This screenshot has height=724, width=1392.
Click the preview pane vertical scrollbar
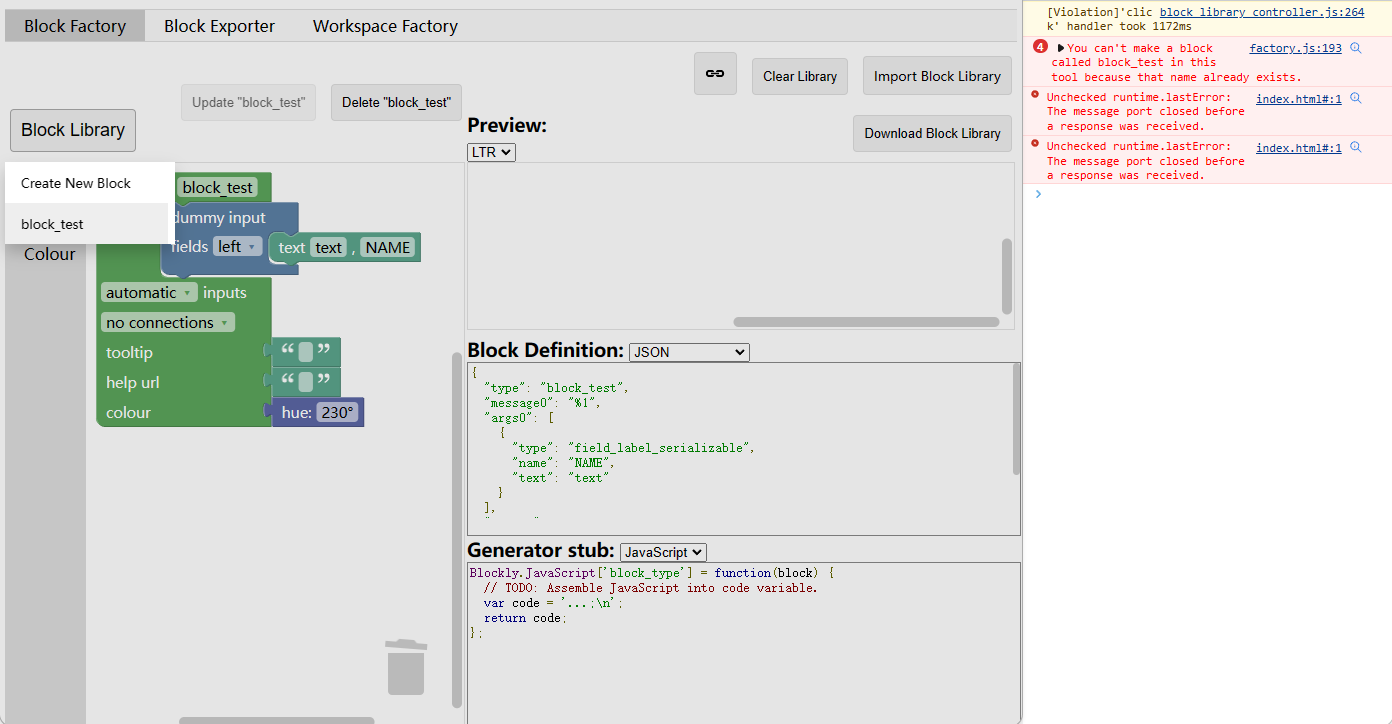pos(1006,275)
